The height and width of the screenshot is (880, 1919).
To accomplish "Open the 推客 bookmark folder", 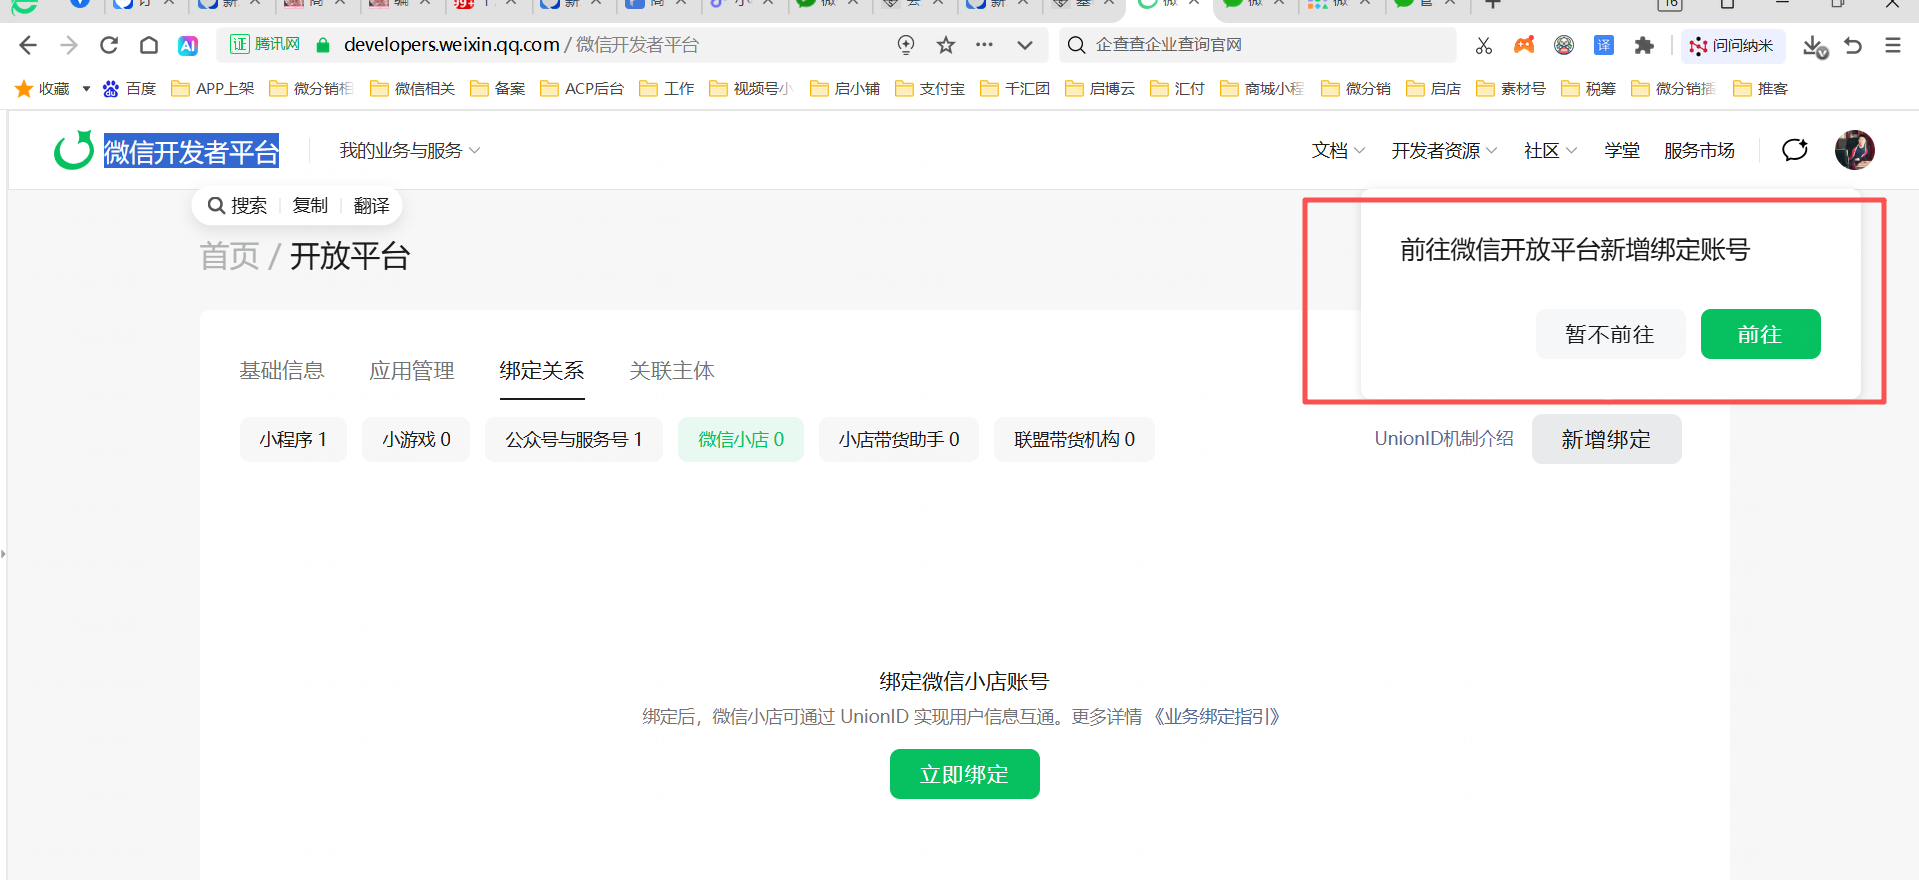I will coord(1761,89).
